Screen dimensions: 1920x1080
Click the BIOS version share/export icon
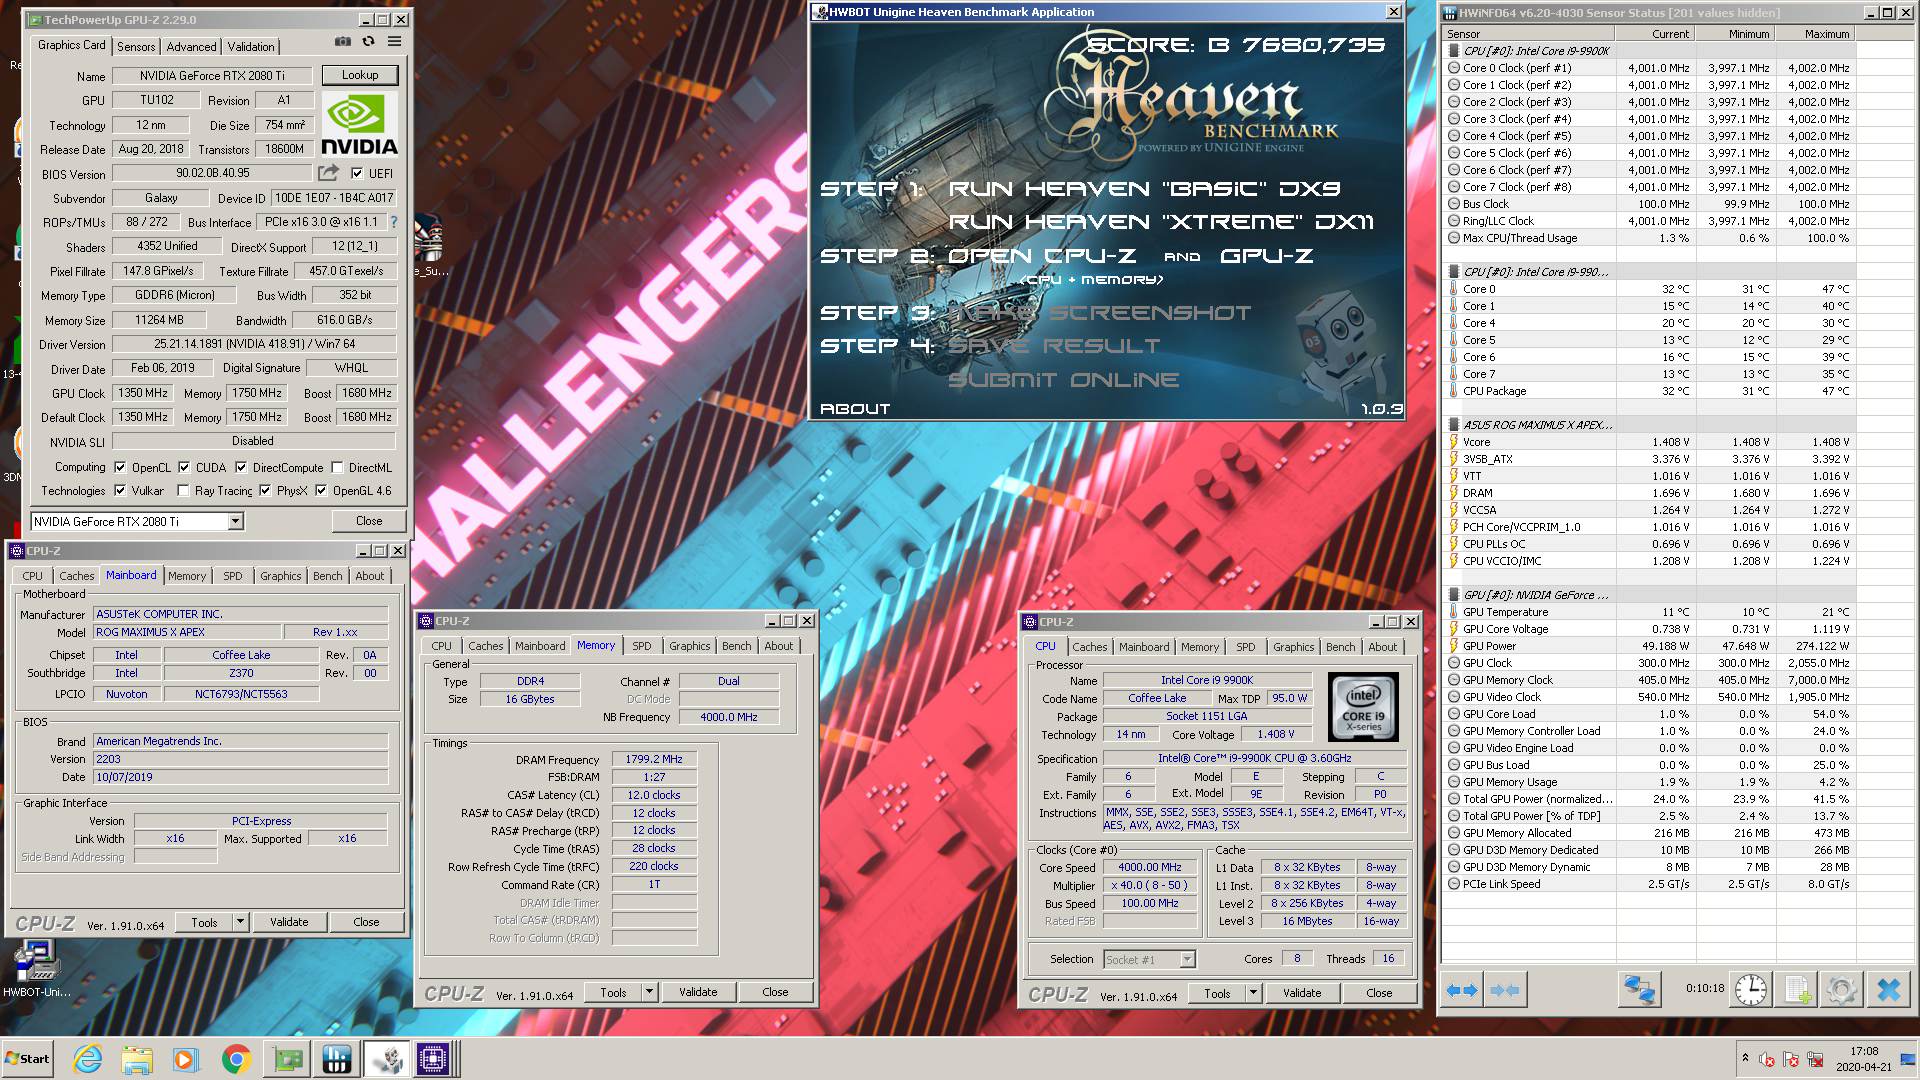pos(328,173)
